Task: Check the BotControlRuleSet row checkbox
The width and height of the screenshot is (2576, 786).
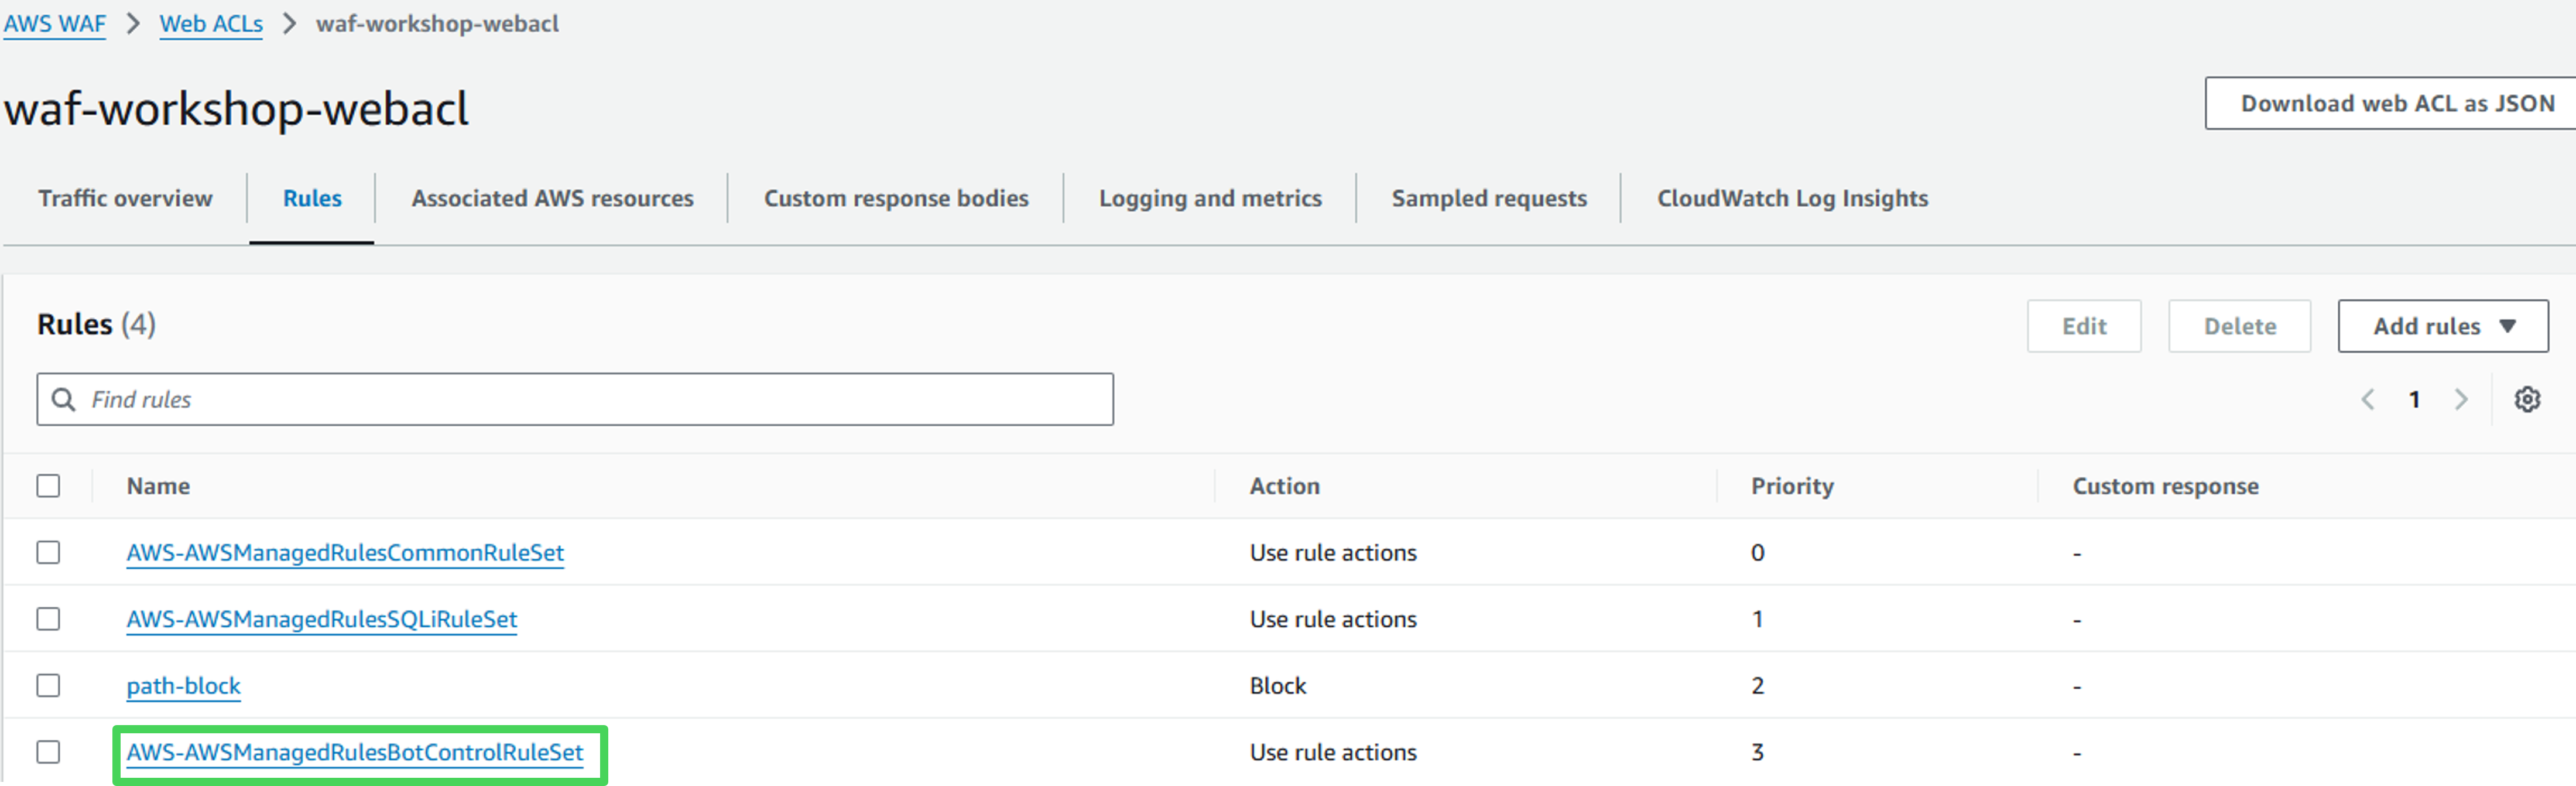Action: [48, 751]
